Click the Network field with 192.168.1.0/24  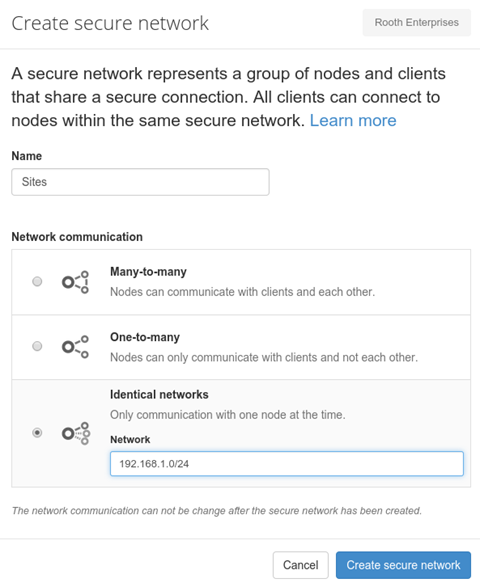(x=287, y=464)
